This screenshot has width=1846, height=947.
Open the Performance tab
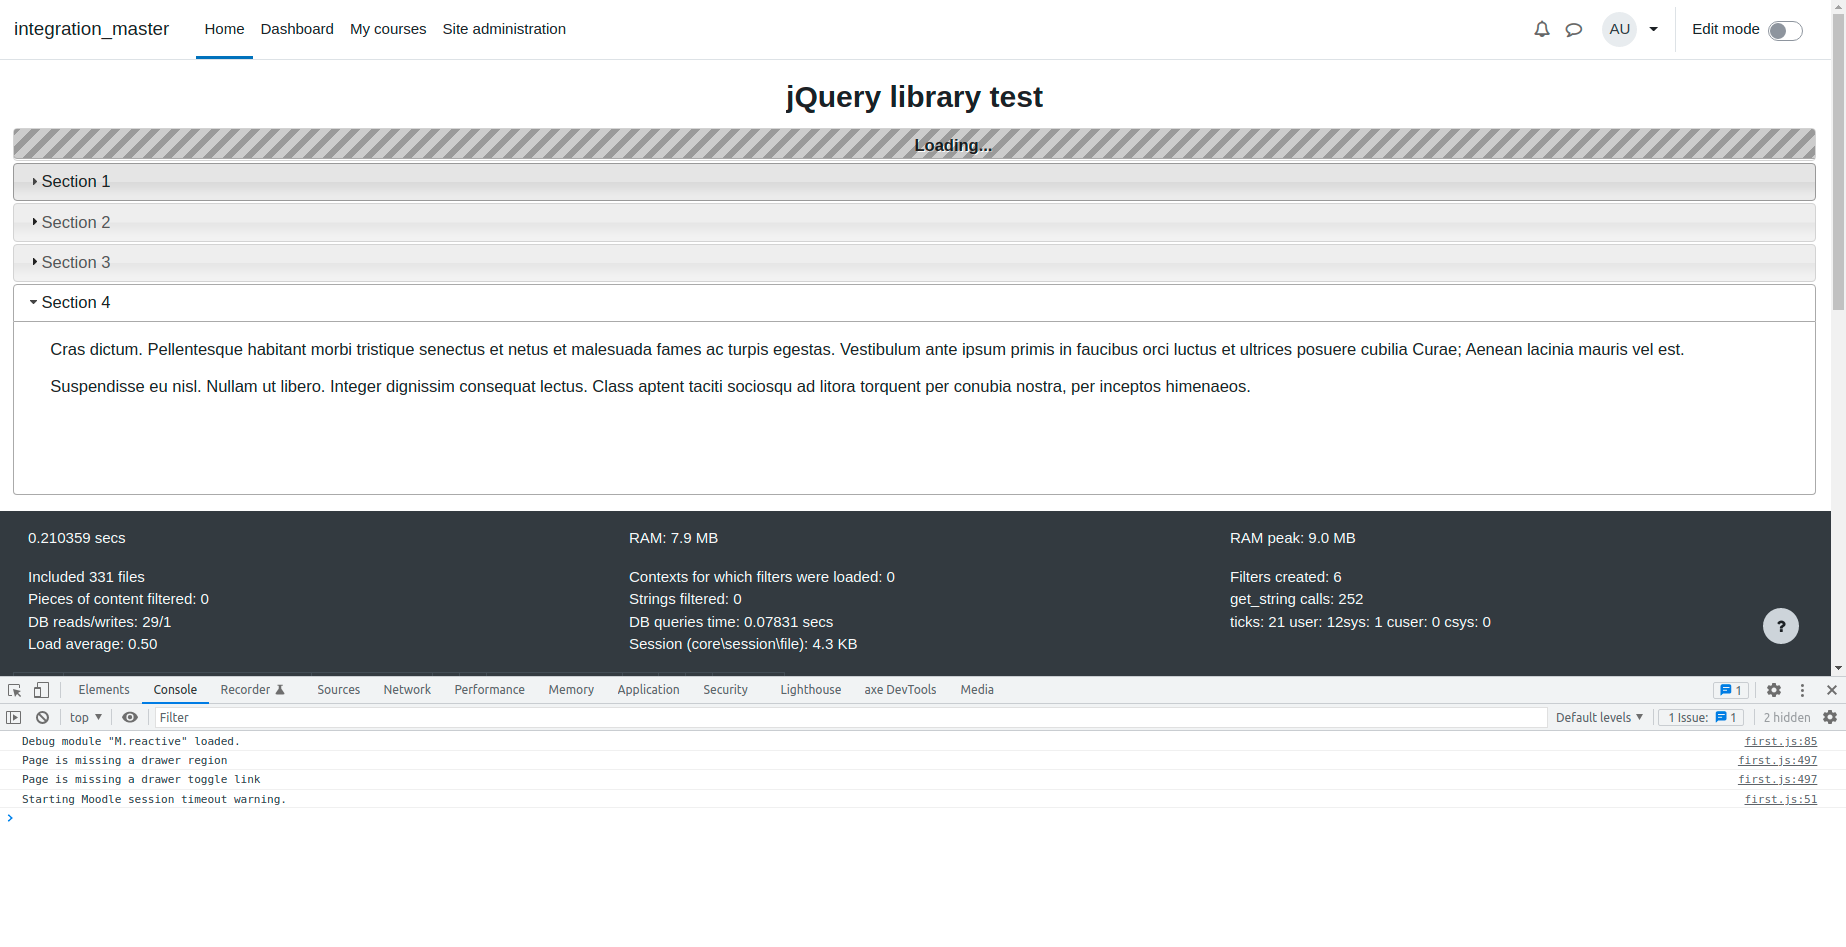489,690
